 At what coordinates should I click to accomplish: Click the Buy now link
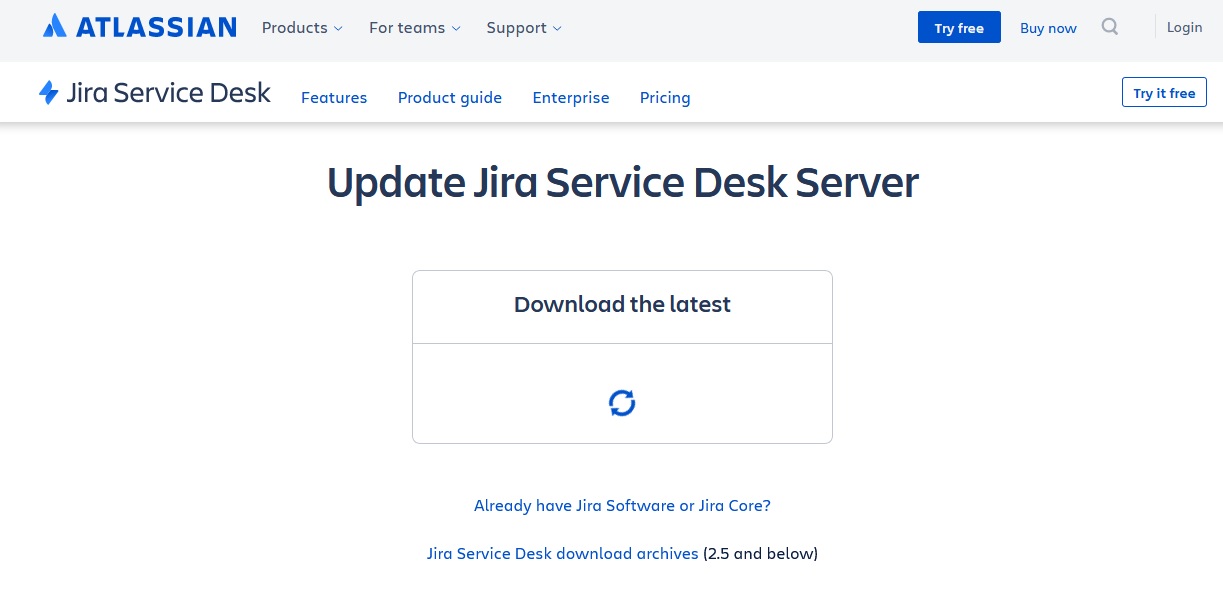(1048, 28)
